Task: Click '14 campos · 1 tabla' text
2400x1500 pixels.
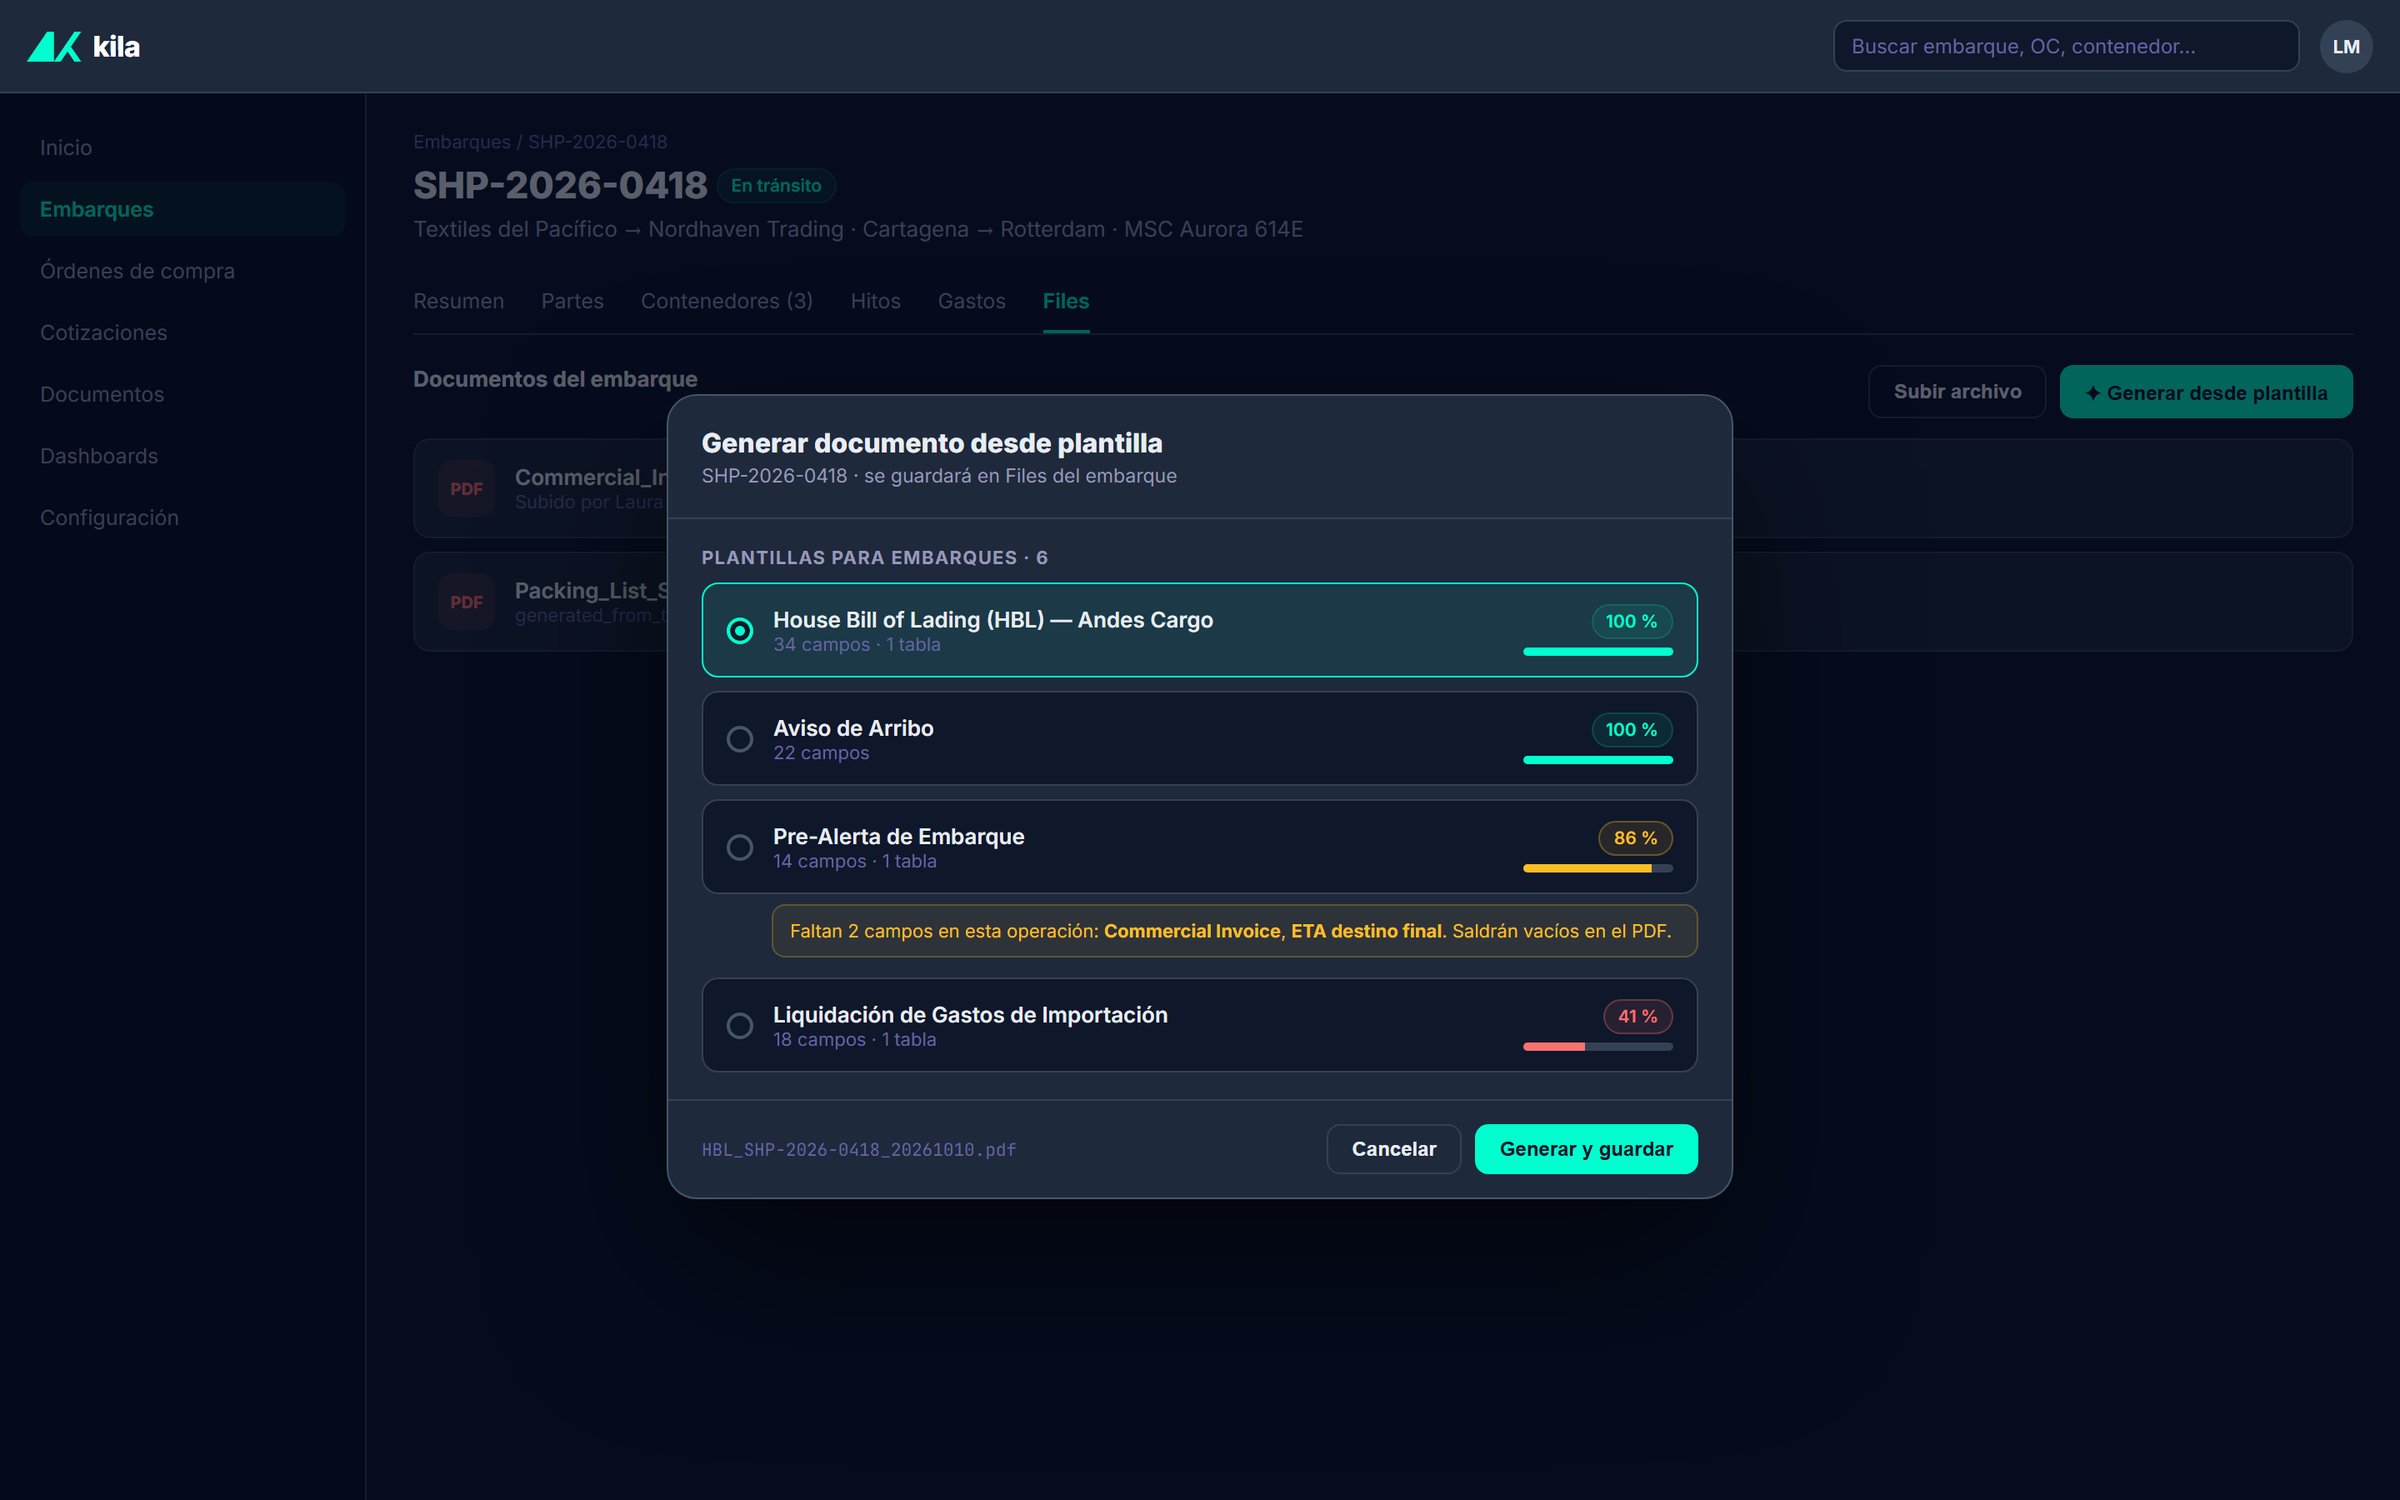Action: pyautogui.click(x=855, y=861)
